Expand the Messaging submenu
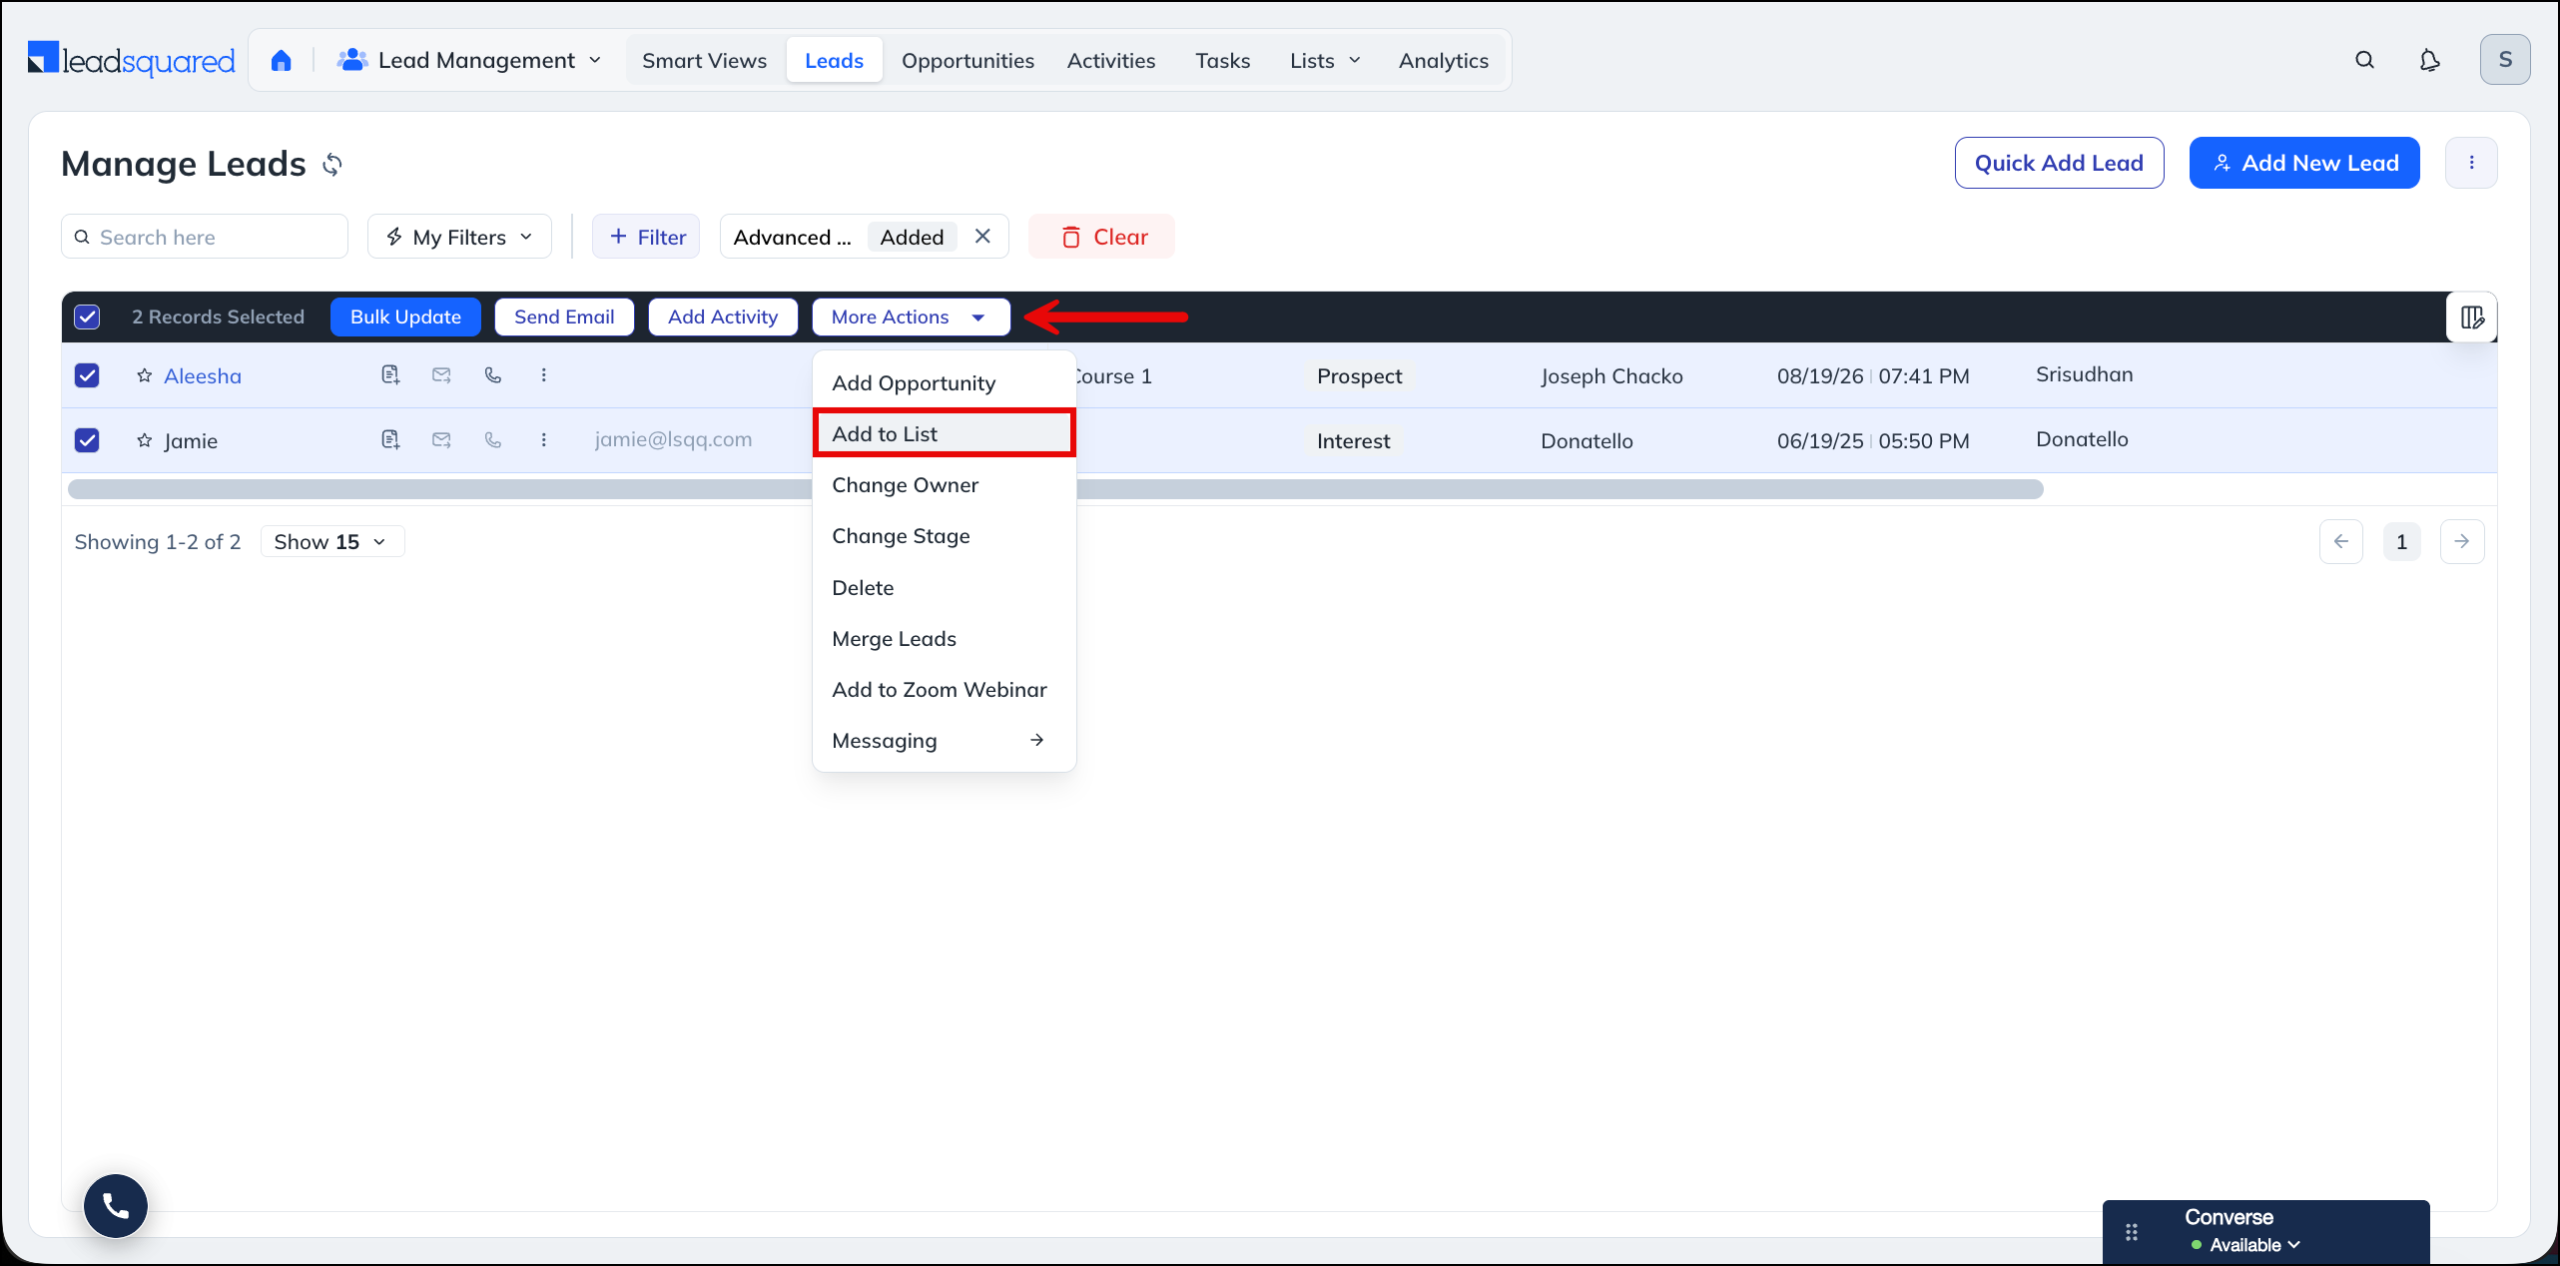 point(944,741)
